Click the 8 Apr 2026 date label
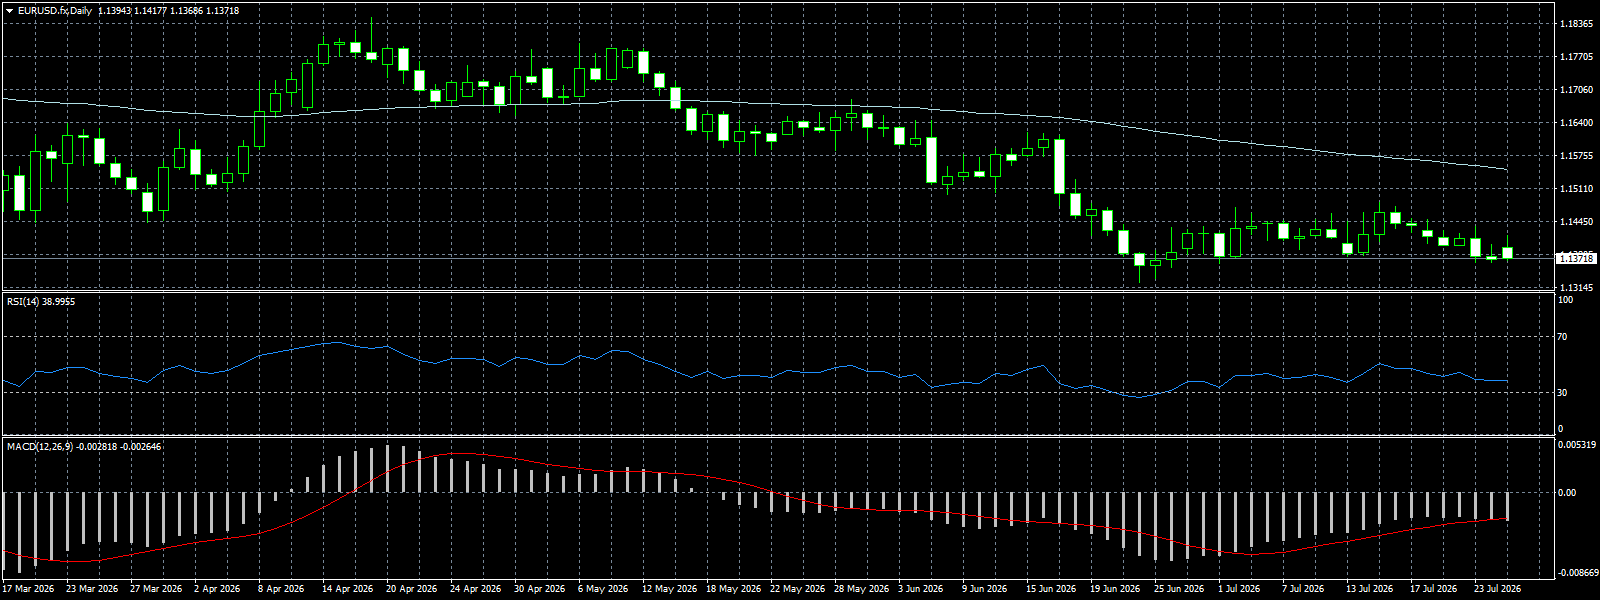Viewport: 1600px width, 600px height. (283, 589)
